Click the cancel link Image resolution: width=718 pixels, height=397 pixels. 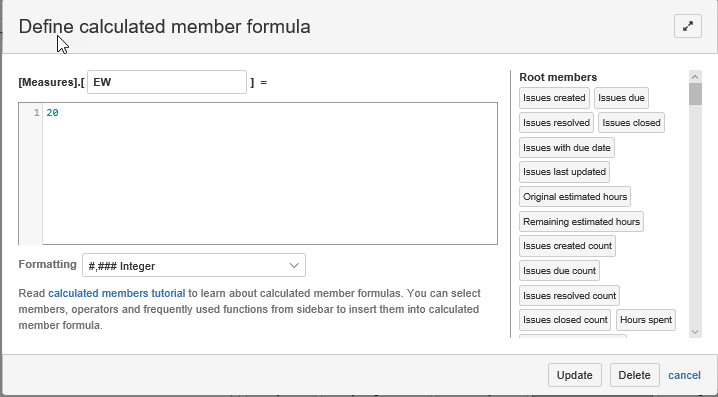pos(684,375)
